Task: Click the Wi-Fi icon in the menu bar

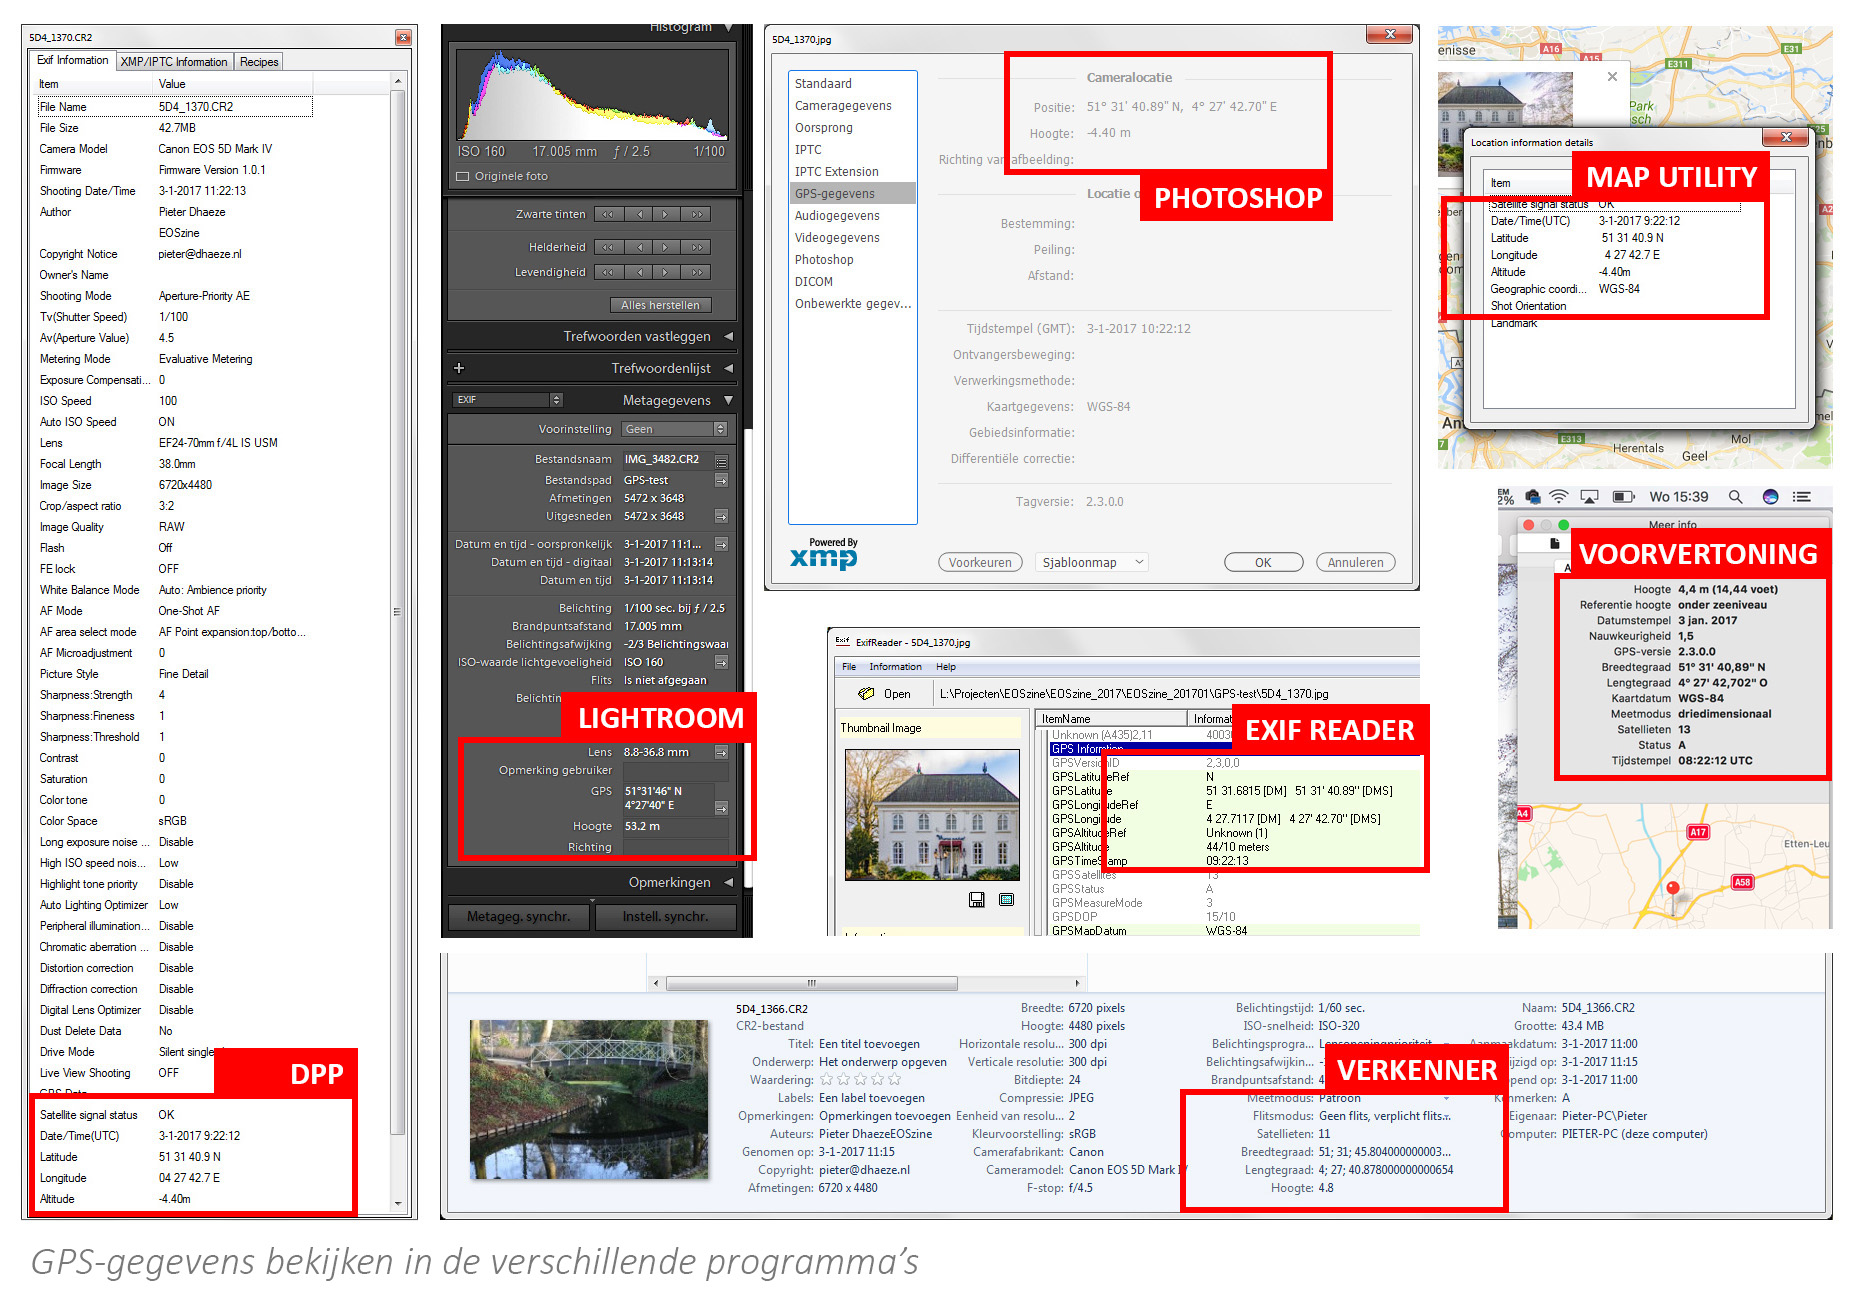Action: tap(1558, 497)
